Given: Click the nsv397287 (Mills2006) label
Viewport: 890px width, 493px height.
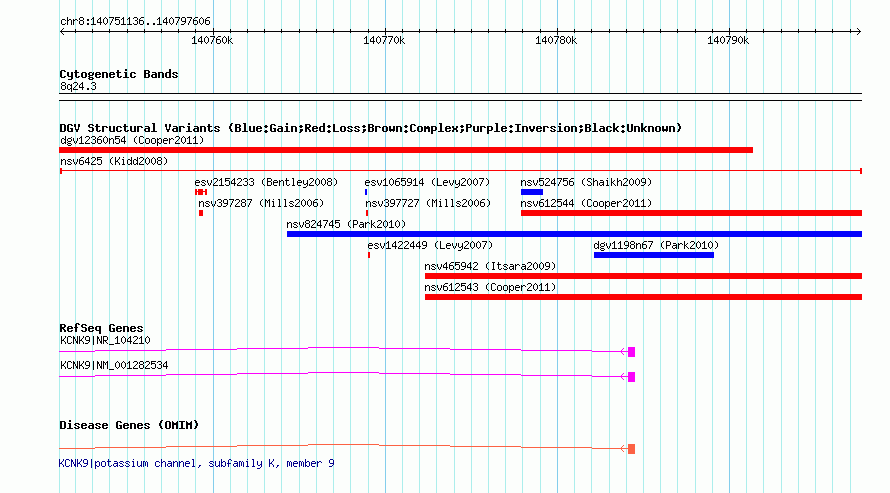Looking at the screenshot, I should point(261,203).
